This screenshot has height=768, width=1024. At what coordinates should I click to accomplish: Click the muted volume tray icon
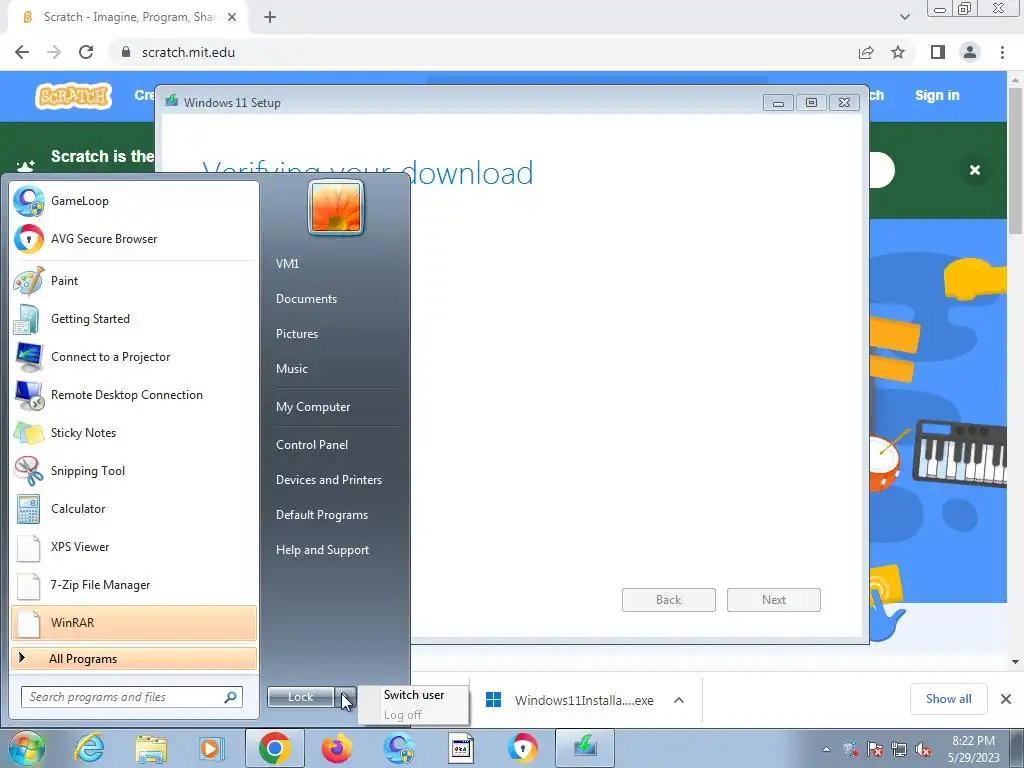[x=923, y=749]
